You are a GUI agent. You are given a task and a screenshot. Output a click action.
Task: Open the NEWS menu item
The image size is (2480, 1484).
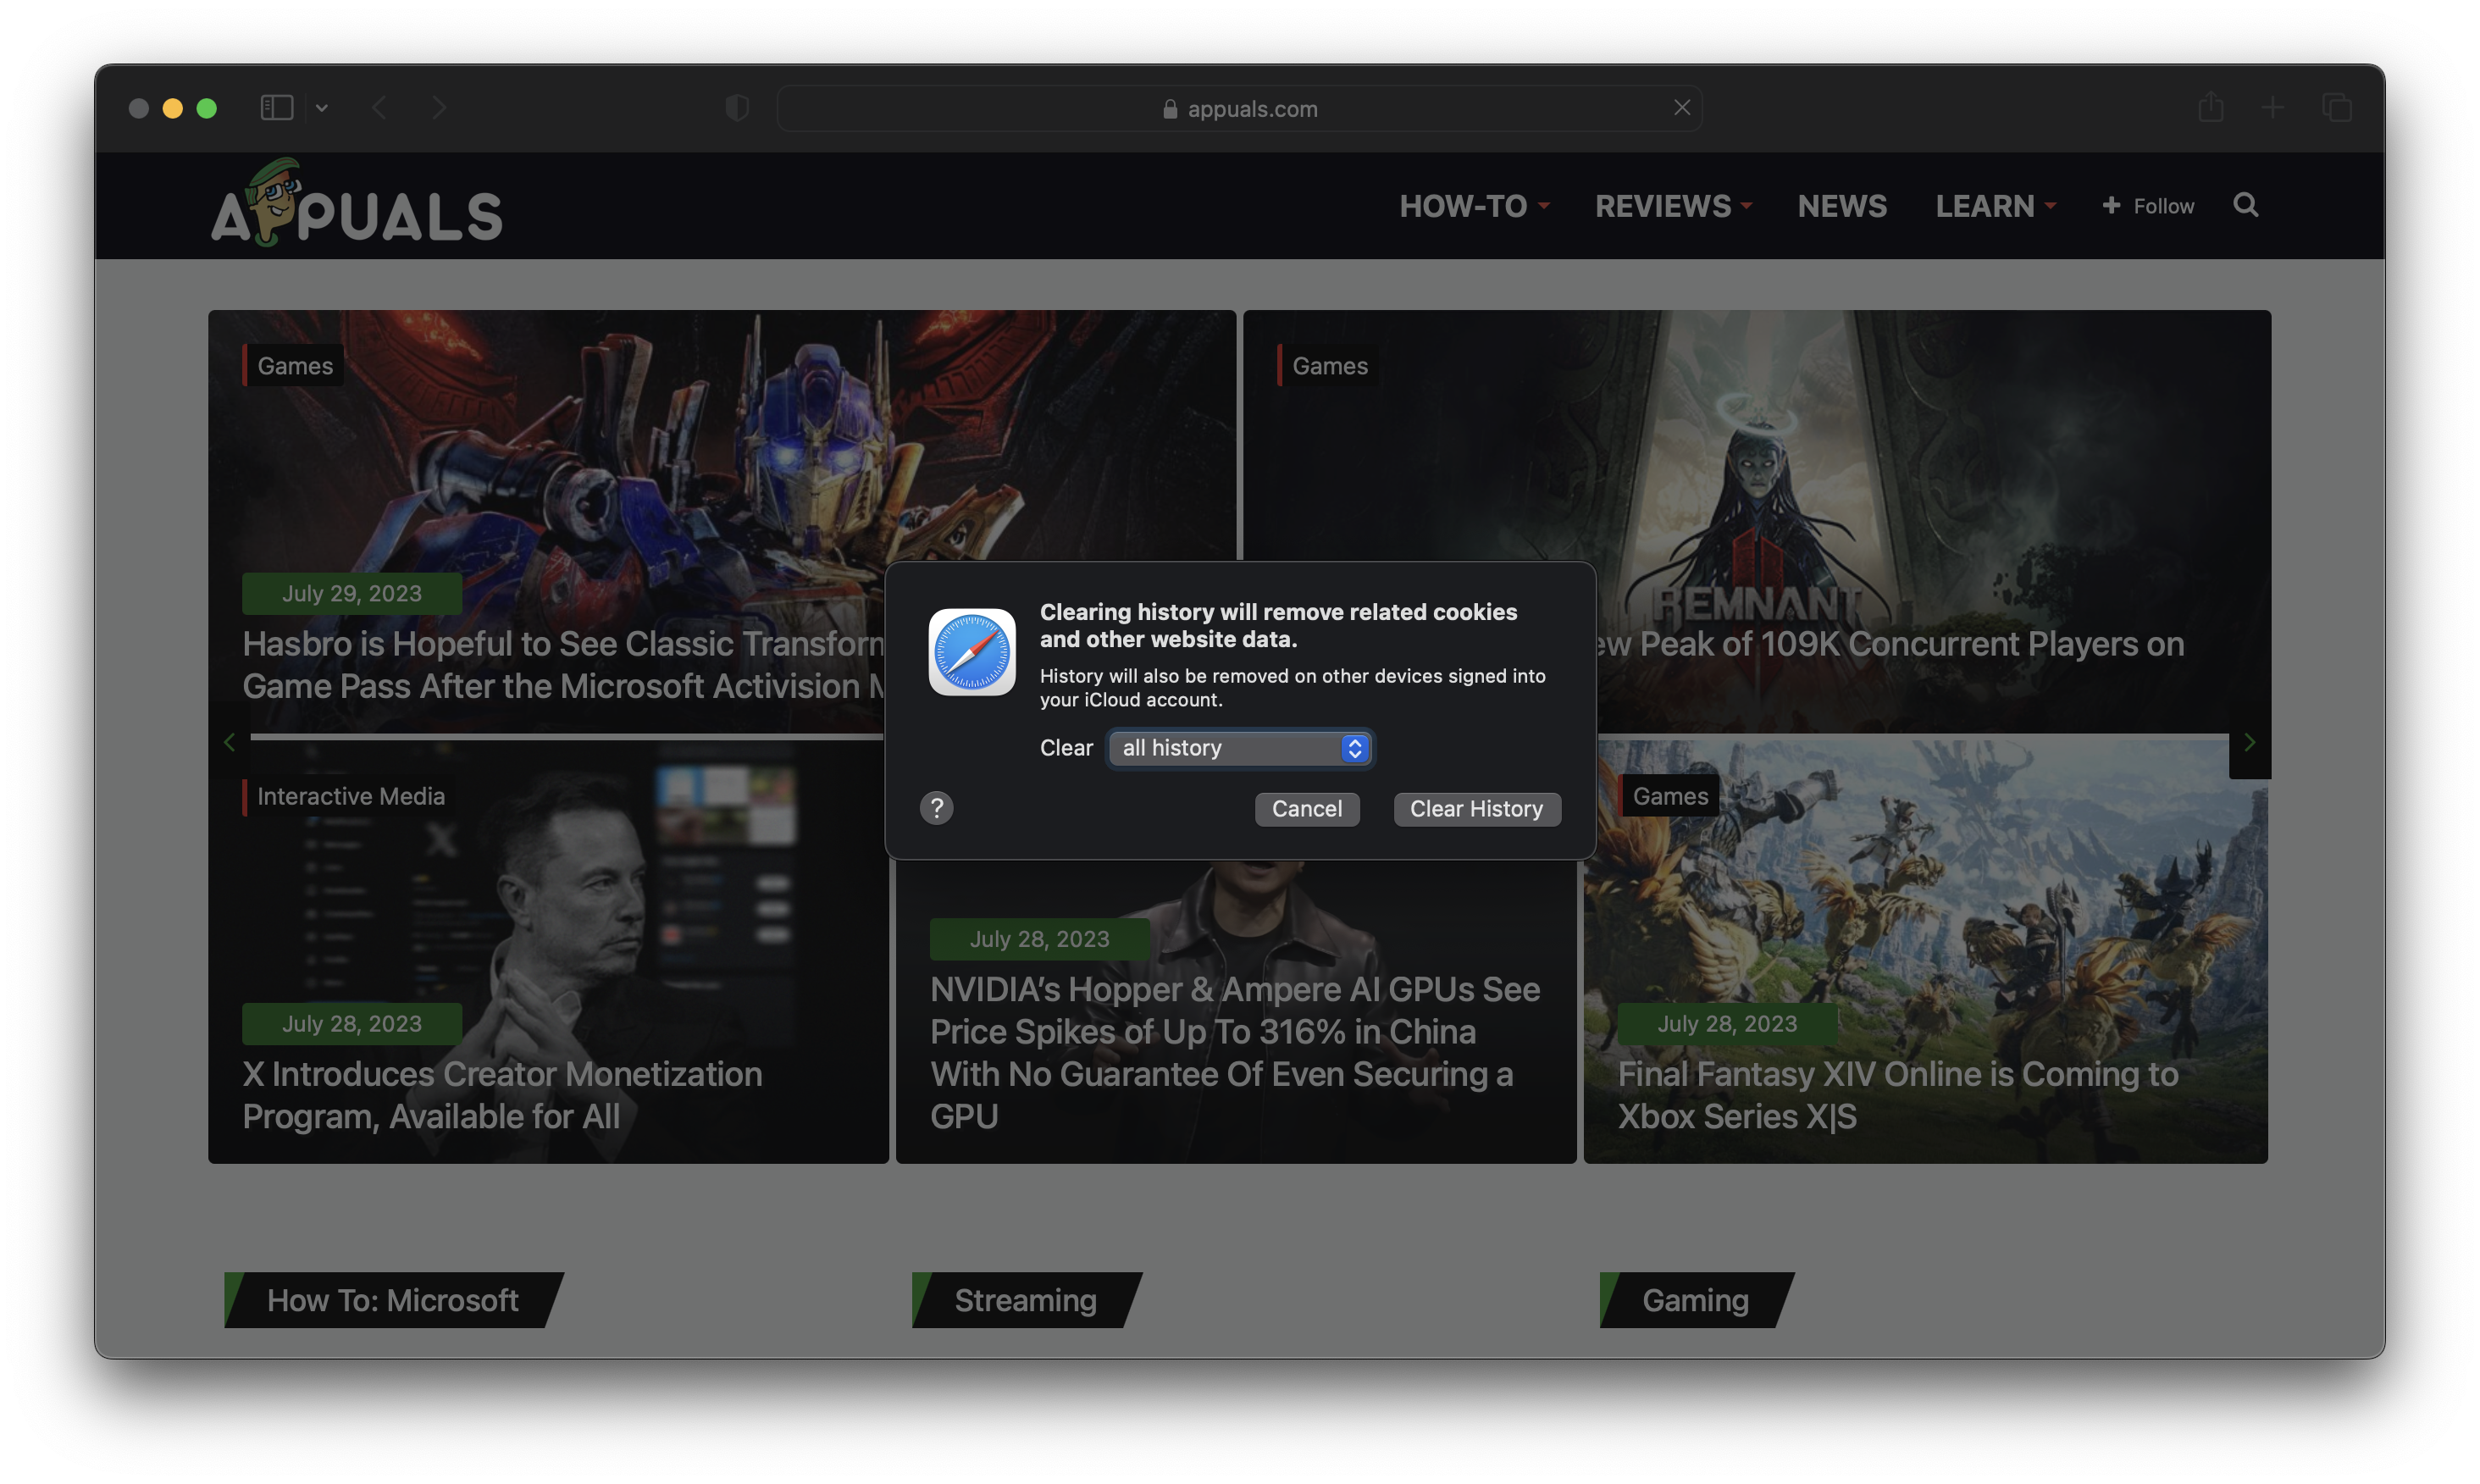point(1842,206)
